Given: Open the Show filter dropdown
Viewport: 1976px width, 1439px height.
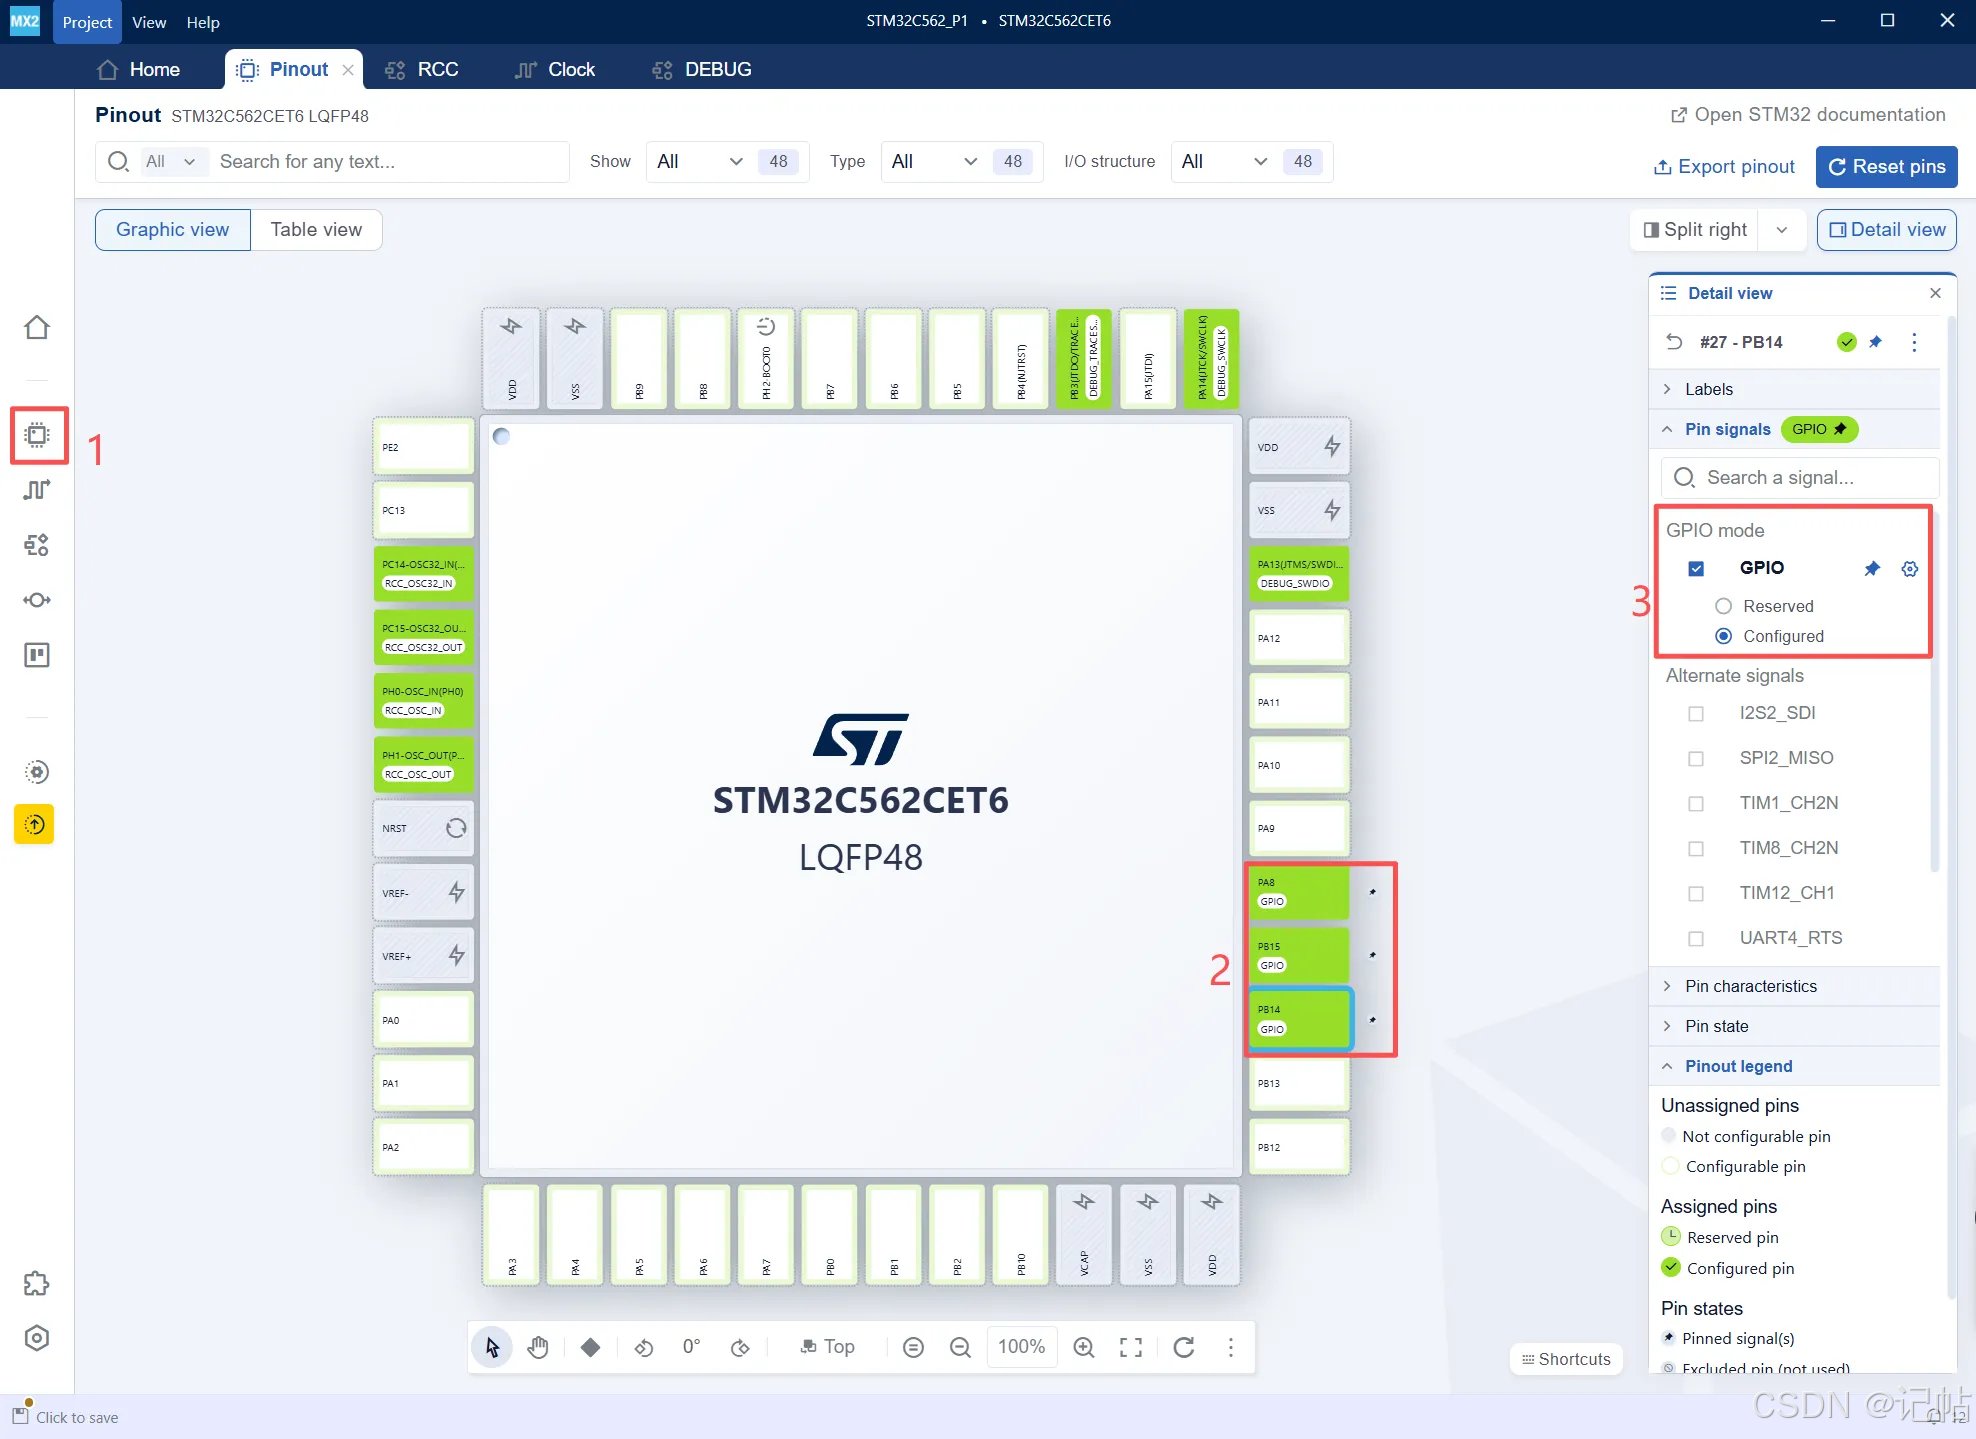Looking at the screenshot, I should pos(700,162).
